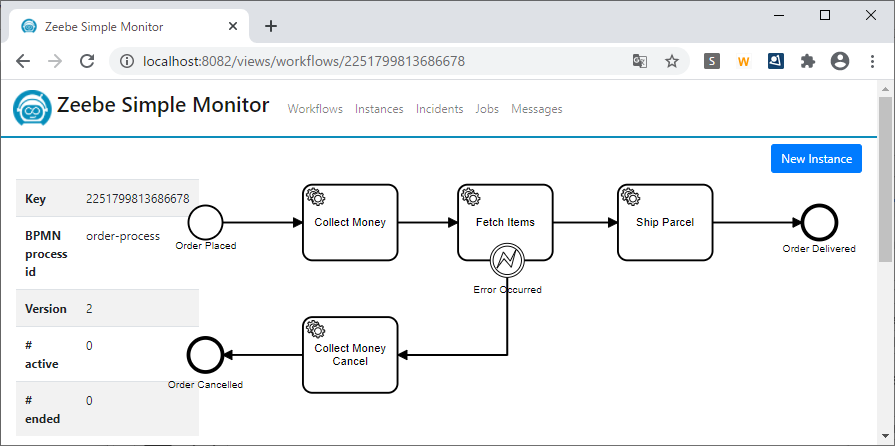The width and height of the screenshot is (895, 446).
Task: Click the Order Cancelled label text
Action: pos(205,385)
